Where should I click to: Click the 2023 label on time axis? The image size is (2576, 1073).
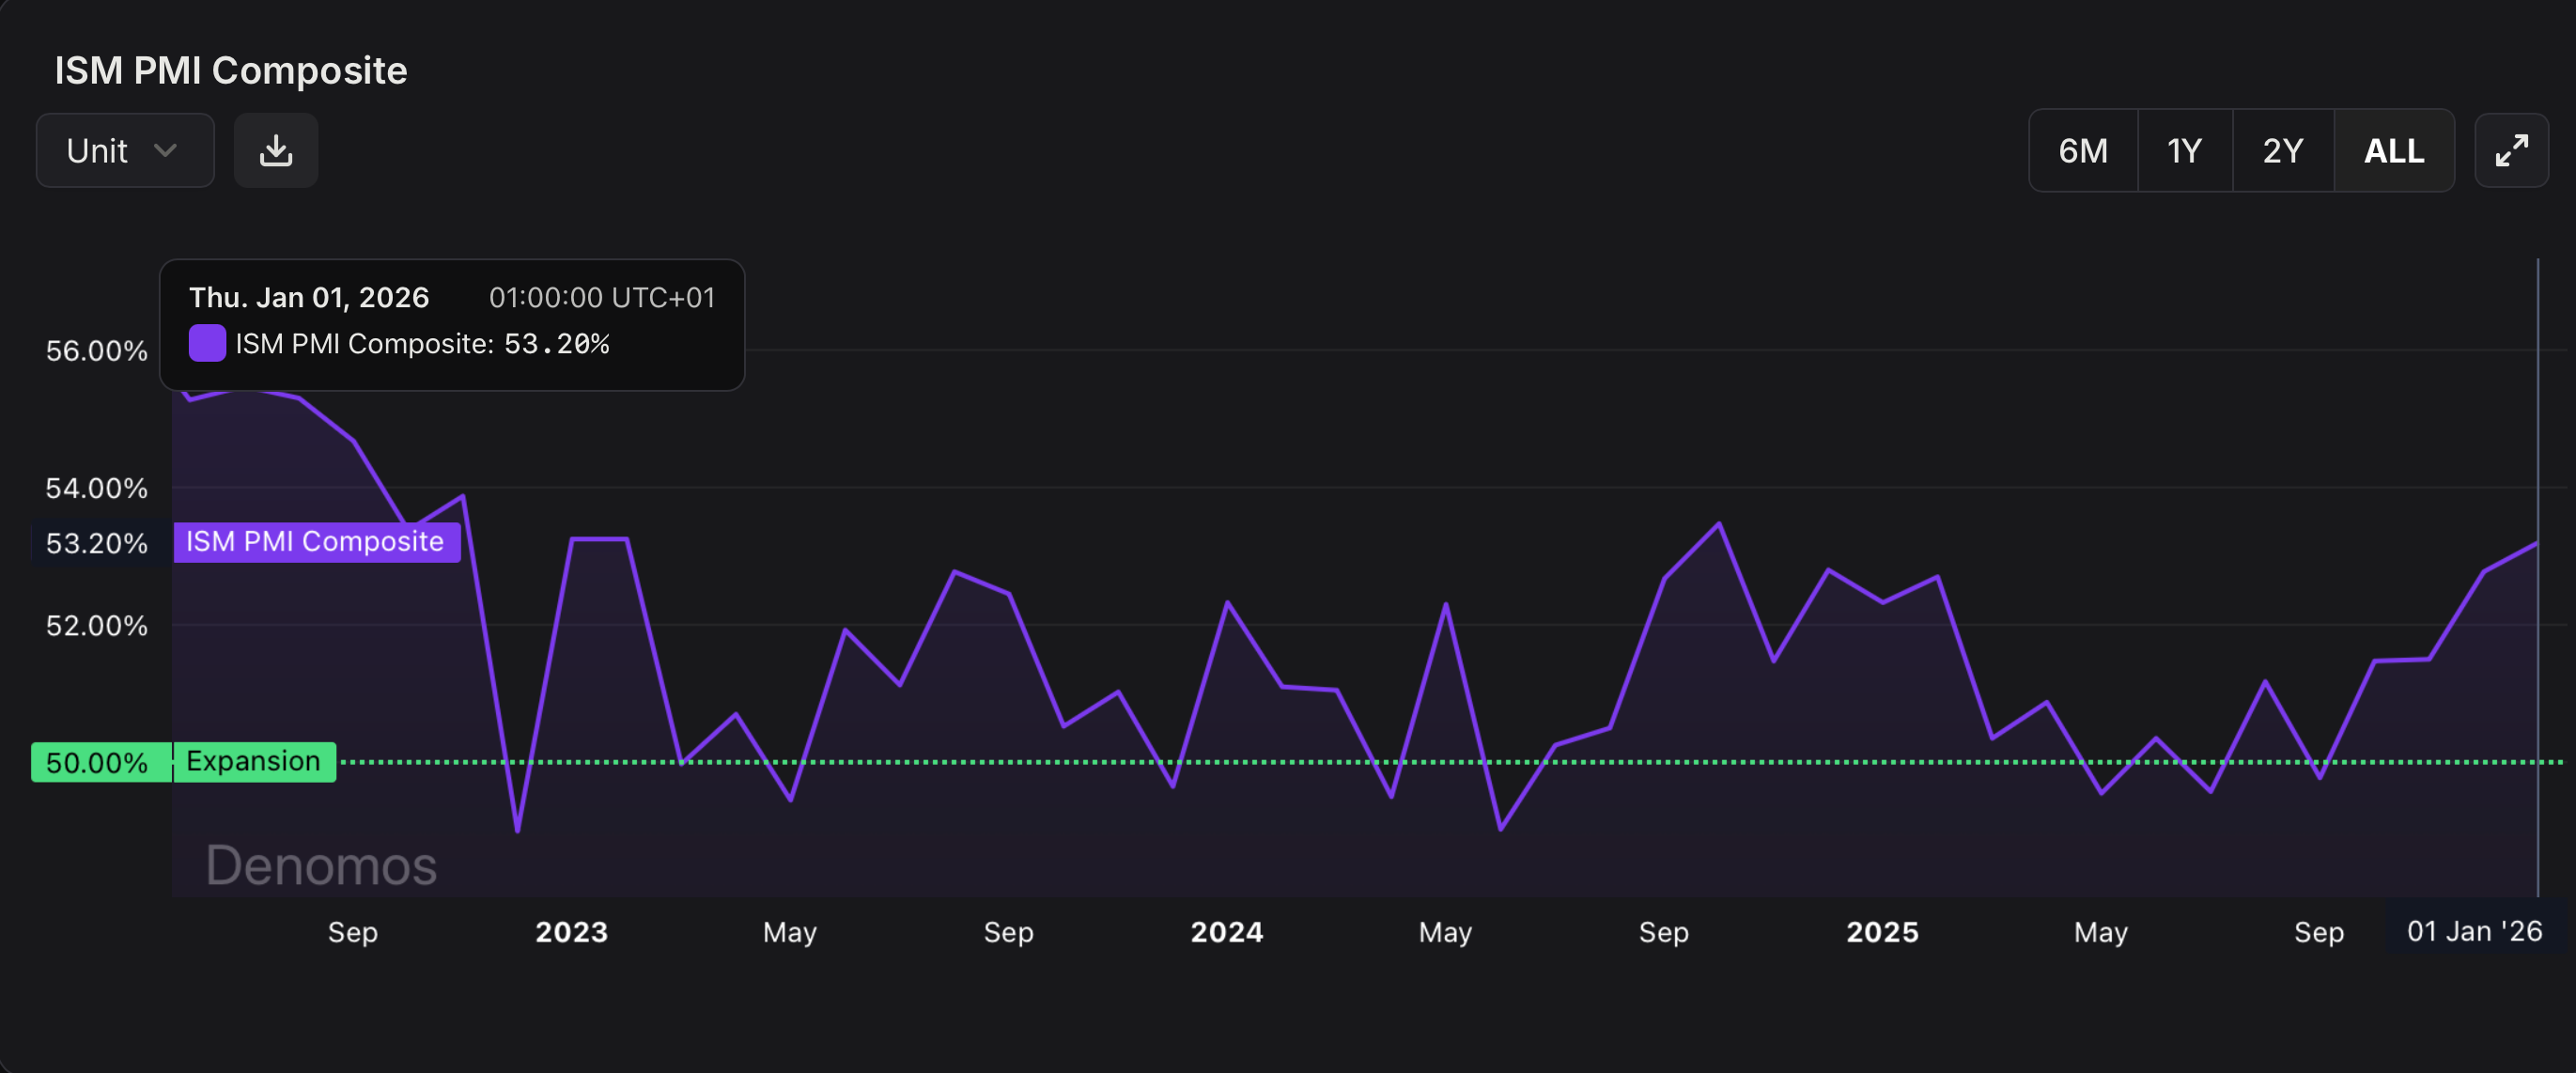[571, 931]
